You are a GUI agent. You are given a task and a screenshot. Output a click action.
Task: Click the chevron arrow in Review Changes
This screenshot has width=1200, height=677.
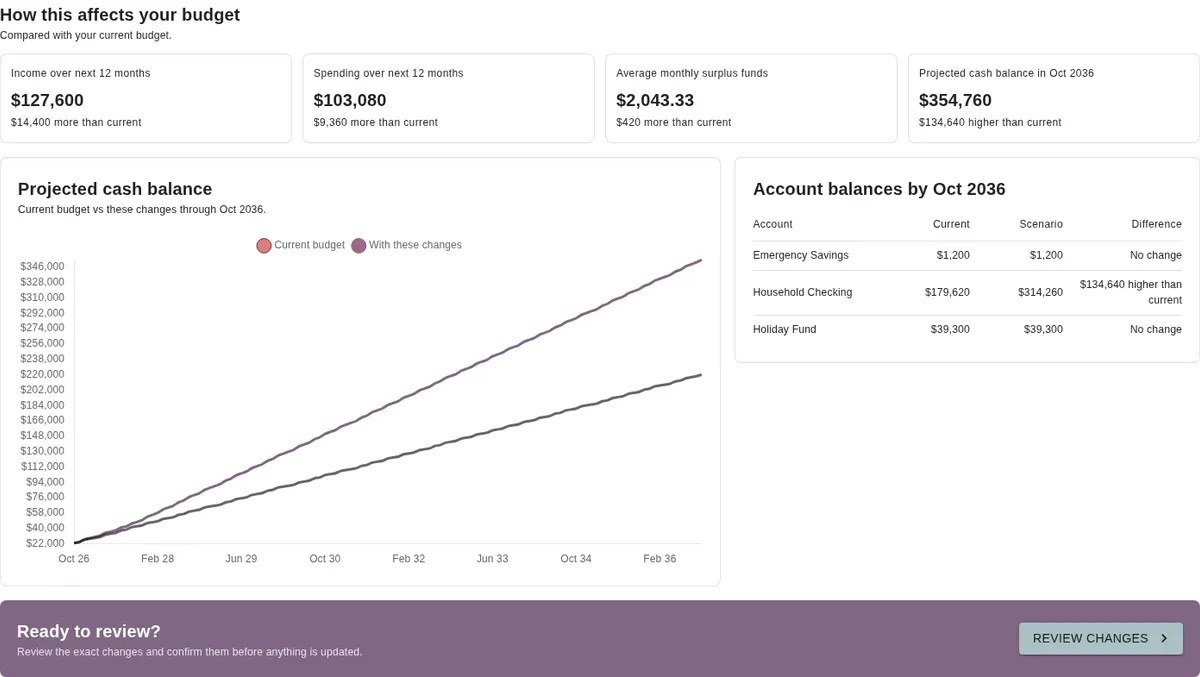(1164, 638)
